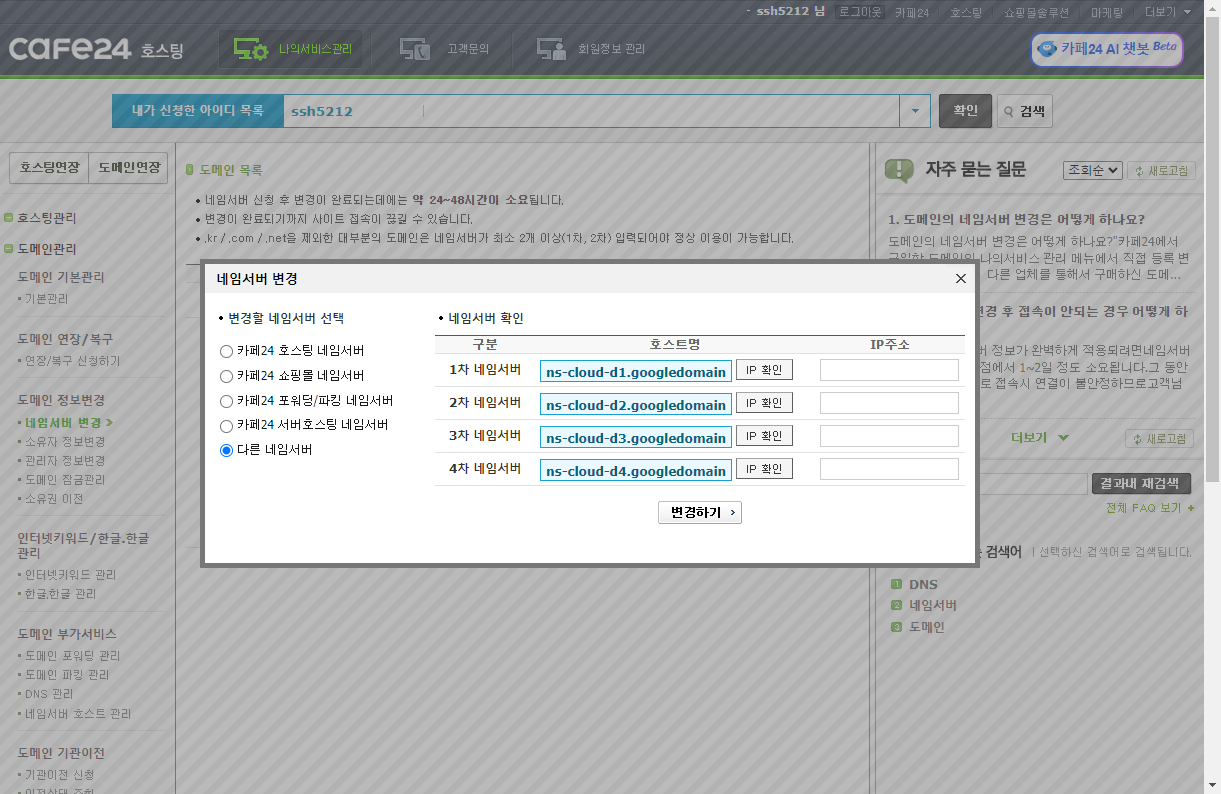This screenshot has height=794, width=1221.
Task: Click the 검색 magnifier button
Action: pos(1025,111)
